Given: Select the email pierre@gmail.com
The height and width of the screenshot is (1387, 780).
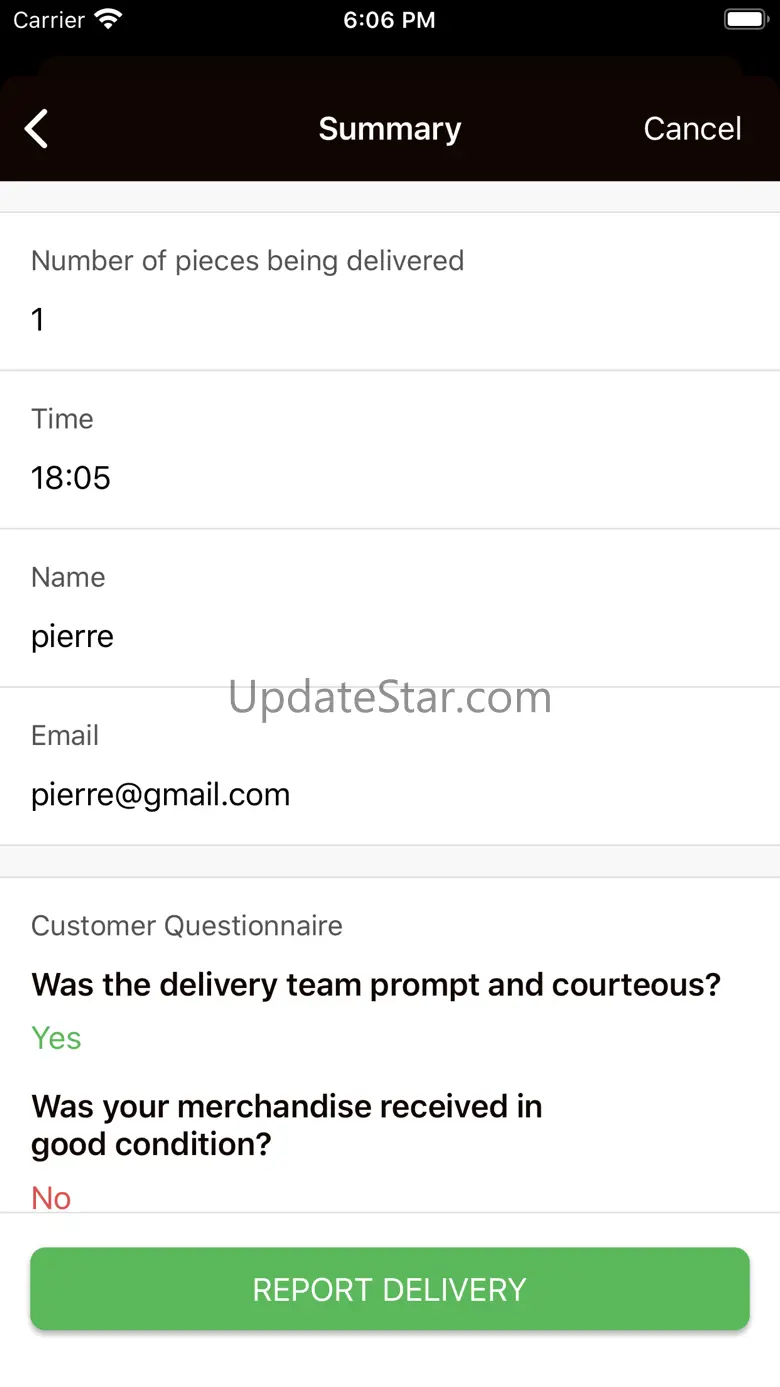Looking at the screenshot, I should click(x=161, y=795).
